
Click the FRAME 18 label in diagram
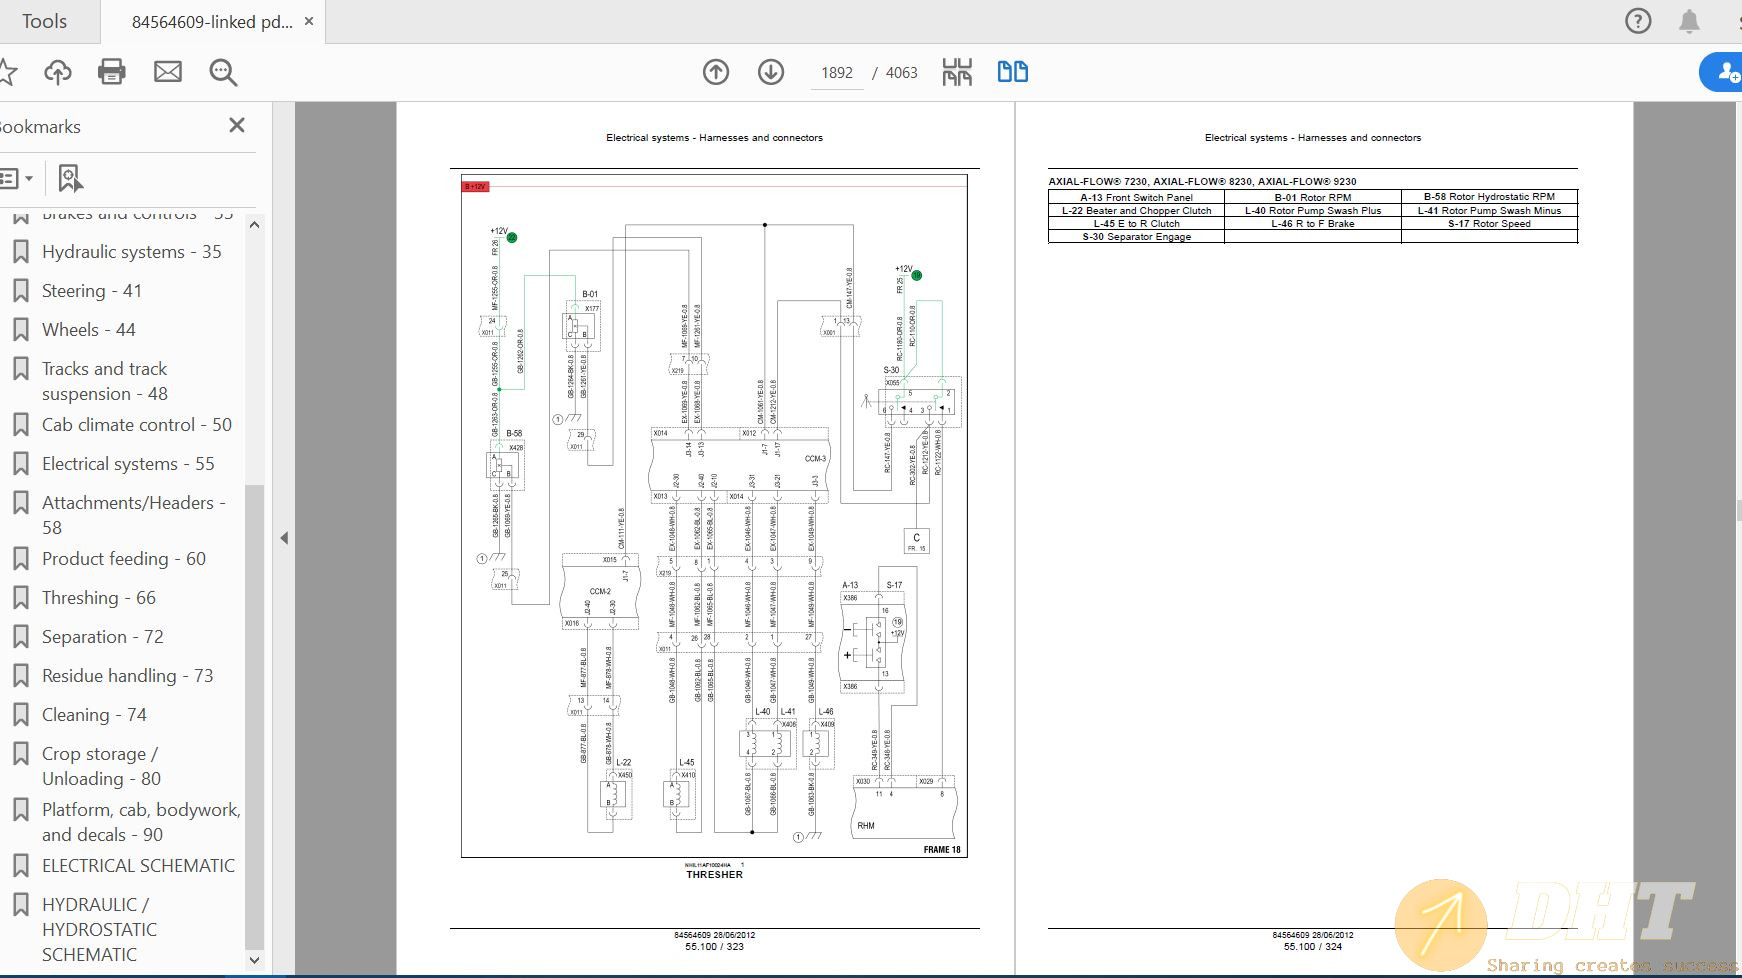pos(941,850)
